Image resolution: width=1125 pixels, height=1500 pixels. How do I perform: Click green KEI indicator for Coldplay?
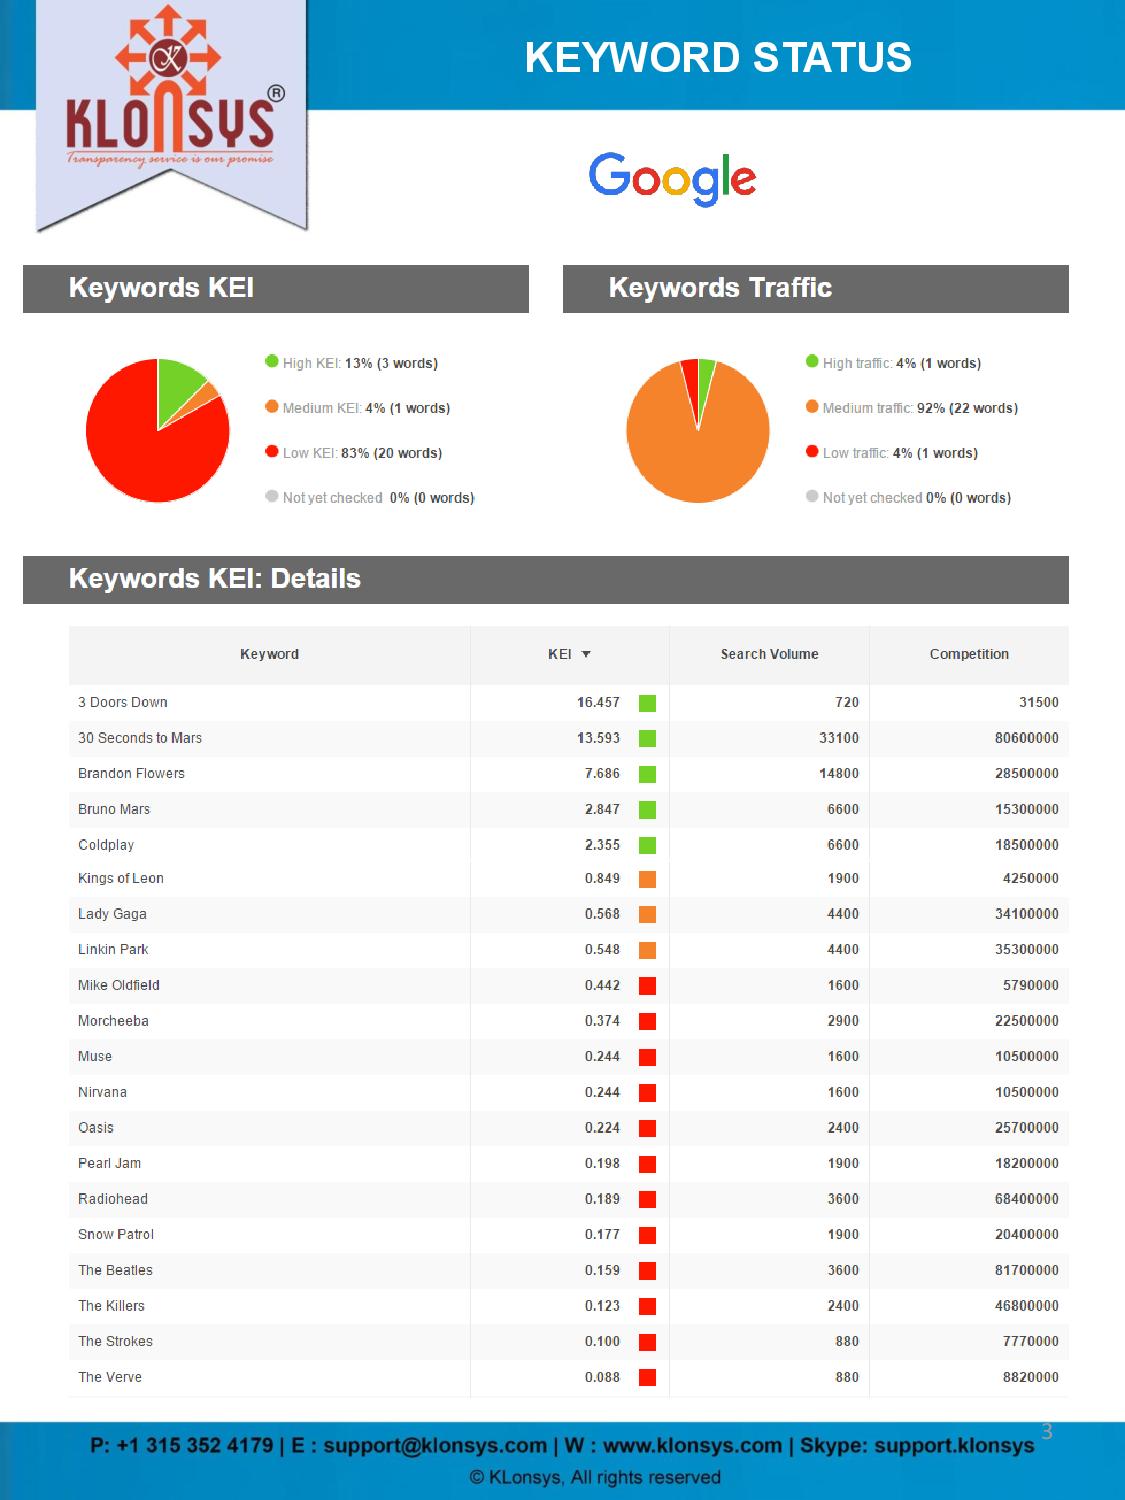click(647, 846)
